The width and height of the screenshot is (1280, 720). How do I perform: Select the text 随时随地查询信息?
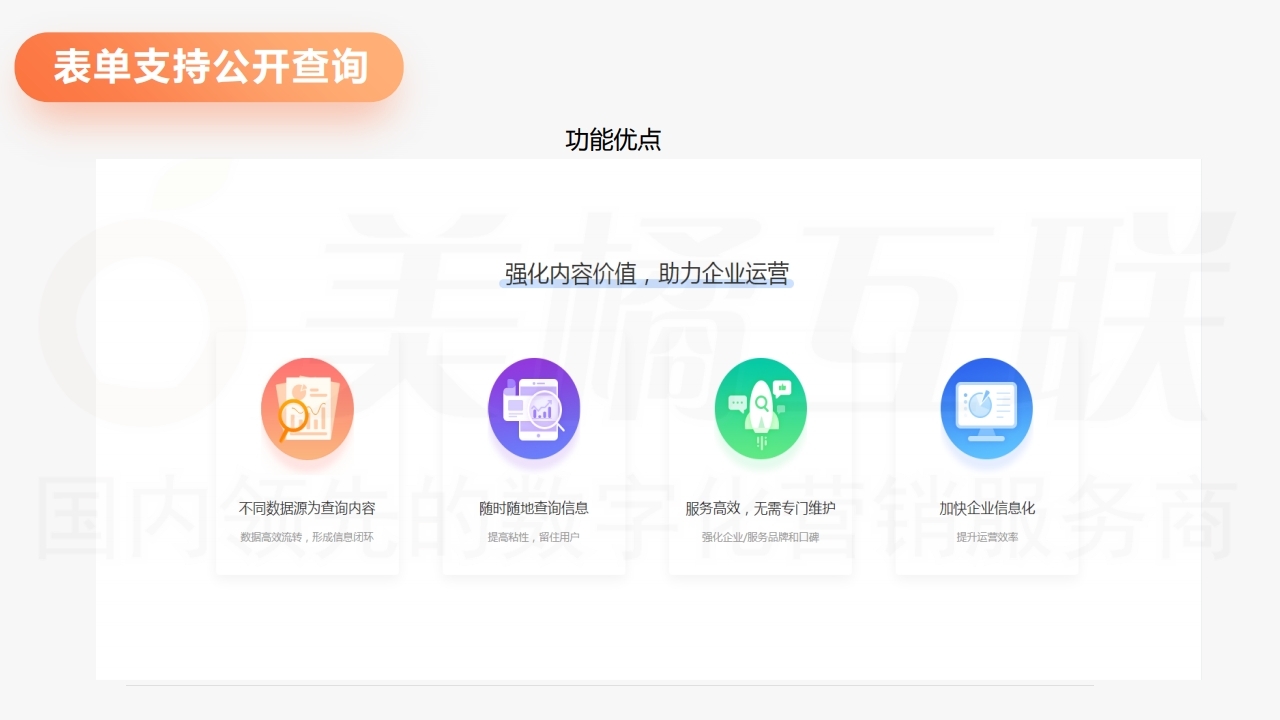(x=534, y=508)
